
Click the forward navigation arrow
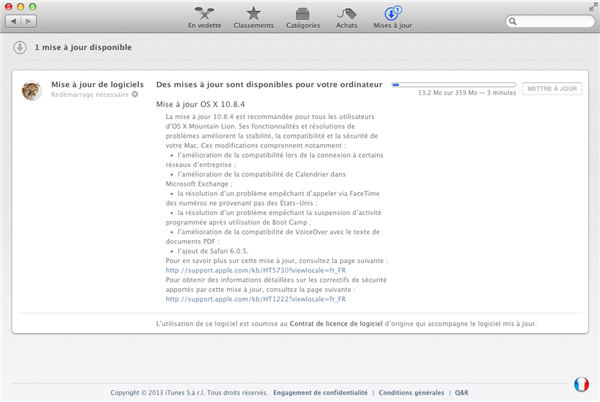click(x=29, y=21)
